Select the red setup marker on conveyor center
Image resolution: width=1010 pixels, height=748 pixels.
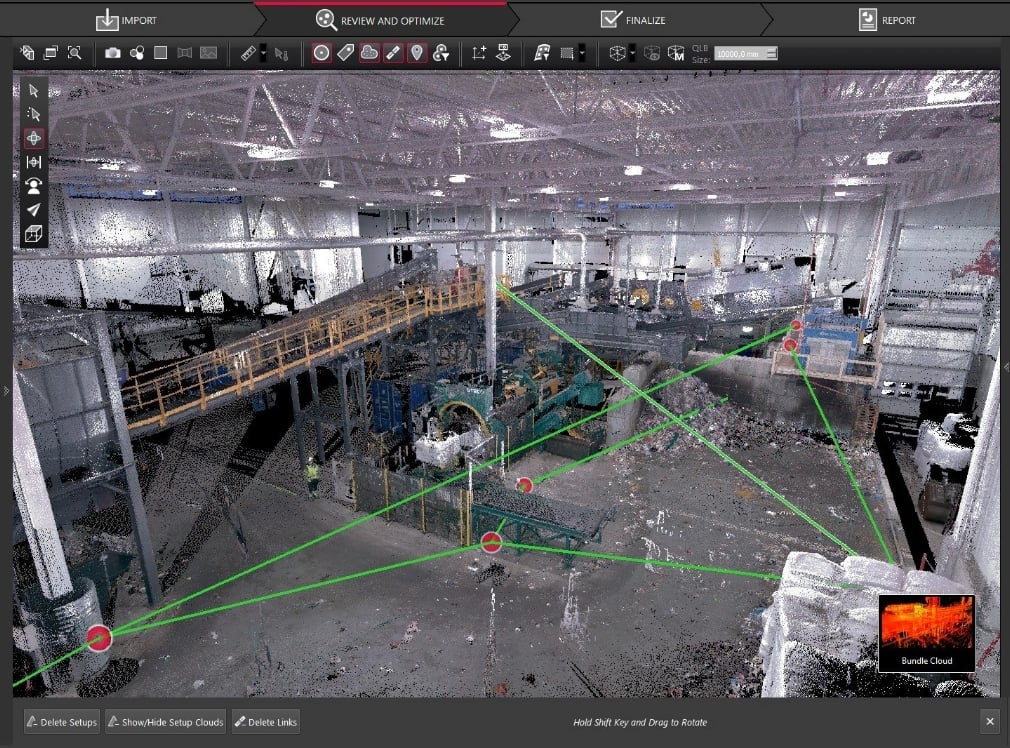491,542
